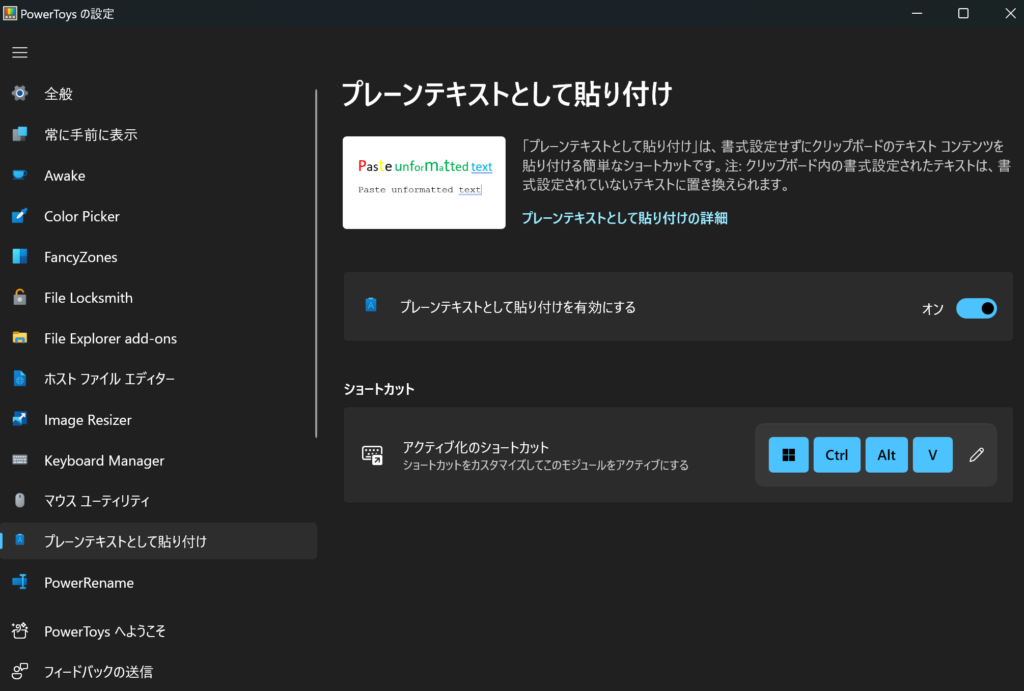
Task: Click the Color Picker eyedropper icon
Action: [x=20, y=216]
